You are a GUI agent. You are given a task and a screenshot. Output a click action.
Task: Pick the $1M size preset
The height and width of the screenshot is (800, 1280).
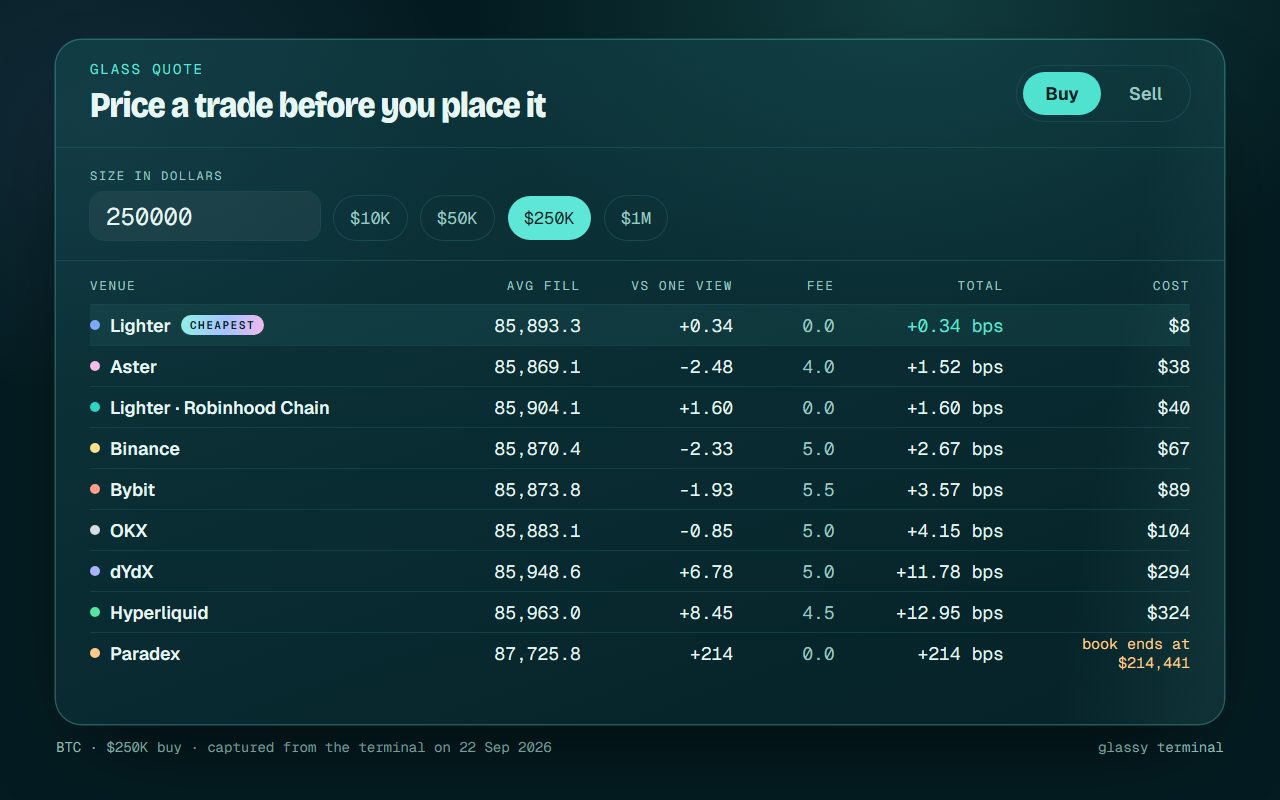point(636,218)
